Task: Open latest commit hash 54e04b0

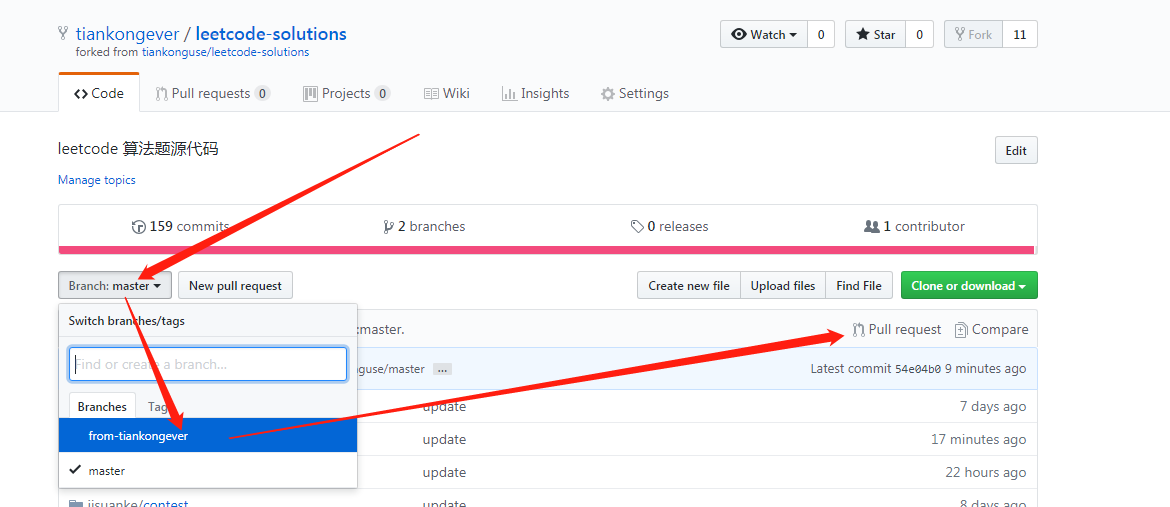Action: click(x=918, y=369)
